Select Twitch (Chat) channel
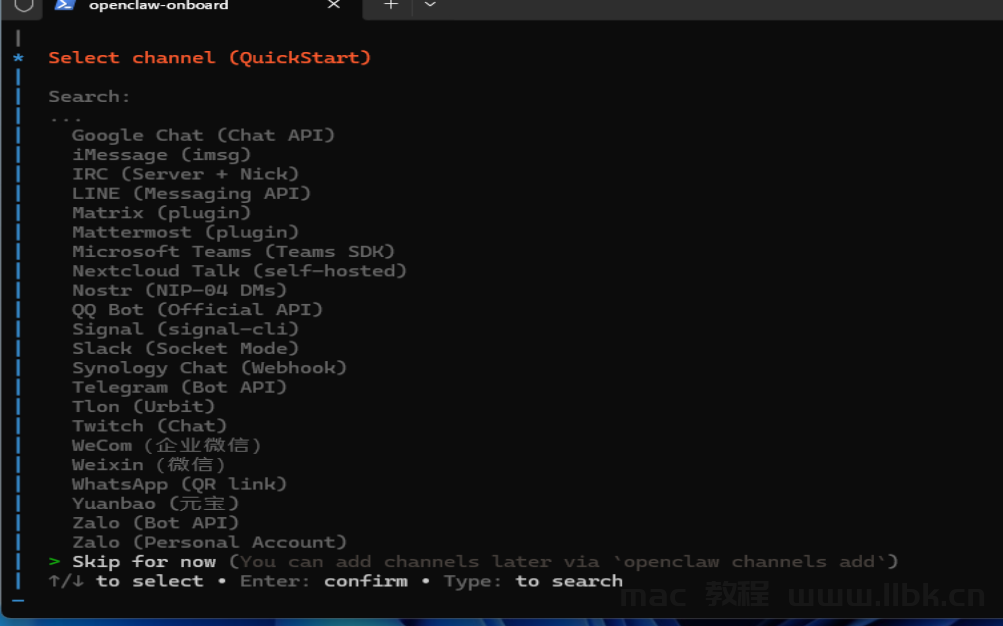 click(149, 426)
